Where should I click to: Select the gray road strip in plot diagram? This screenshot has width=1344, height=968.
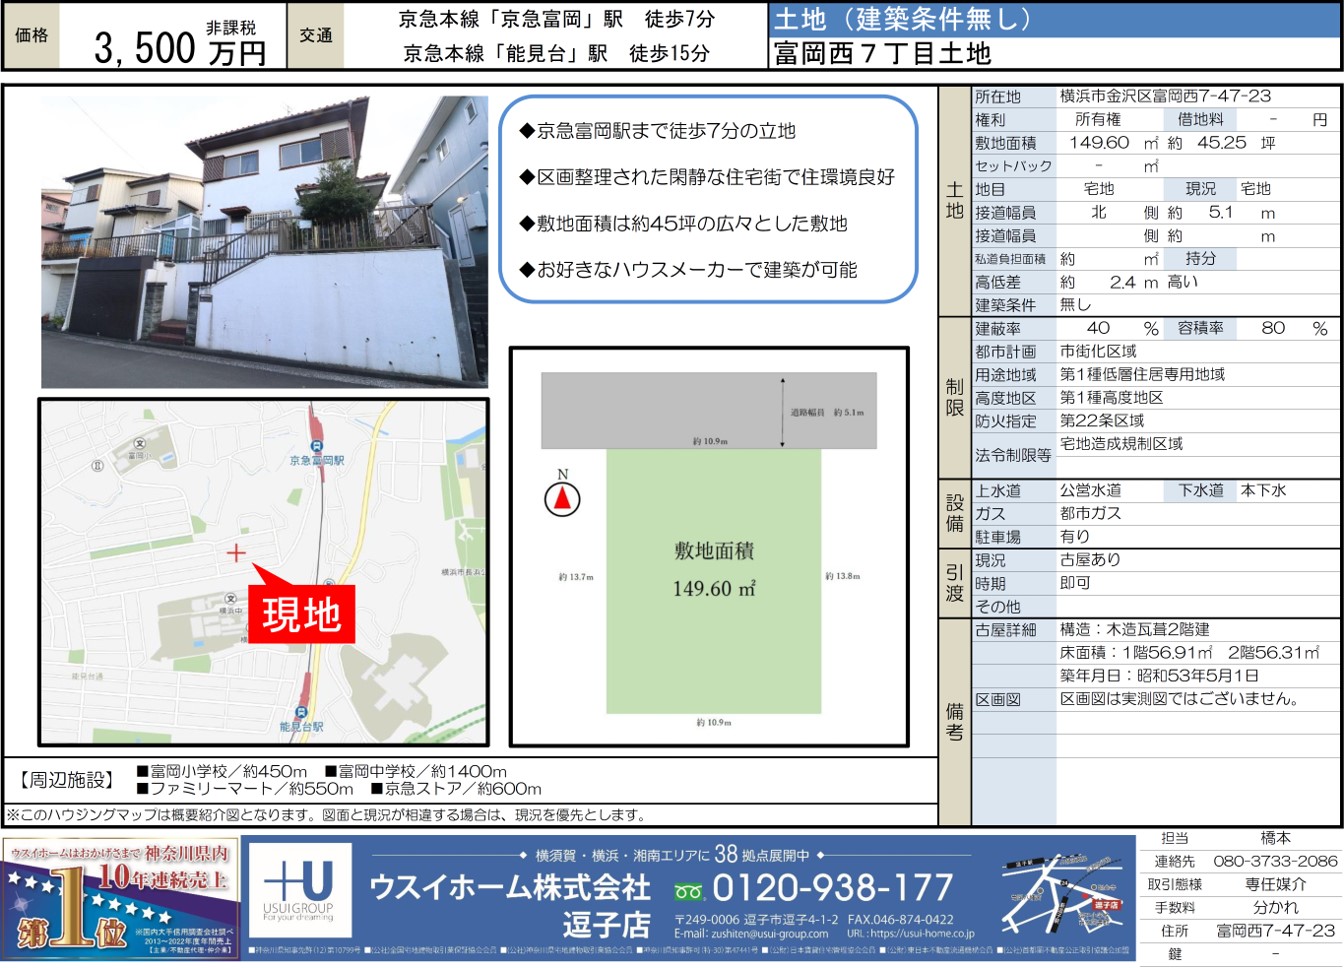(708, 410)
